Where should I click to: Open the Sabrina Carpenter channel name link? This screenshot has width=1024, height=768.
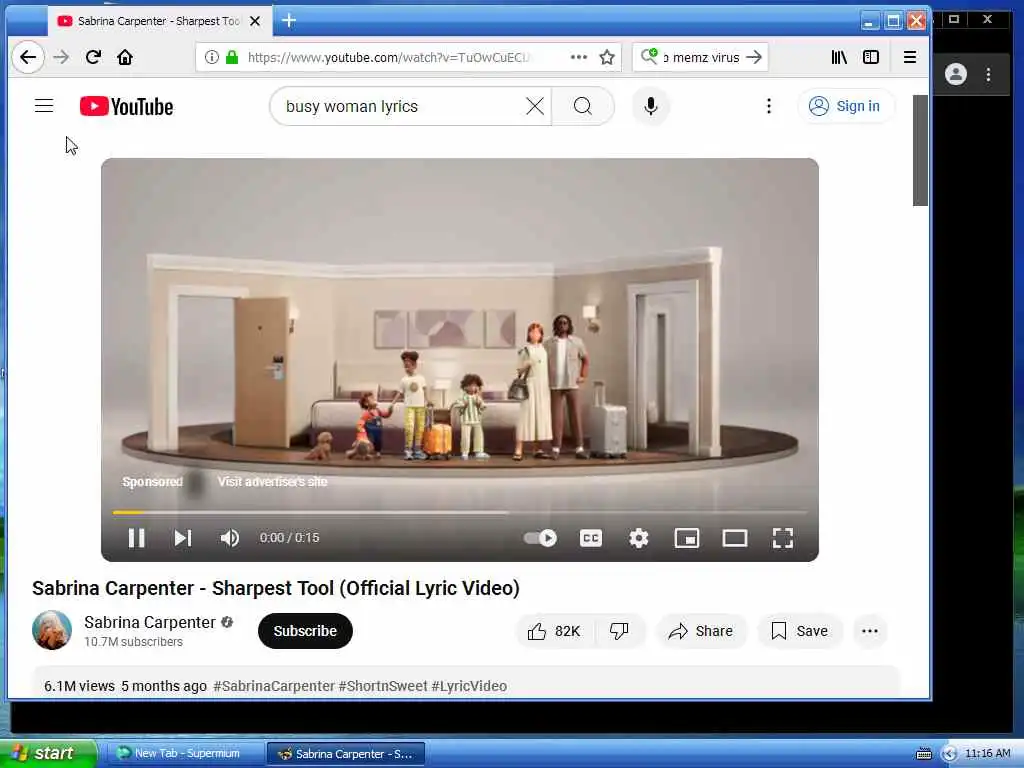click(x=150, y=622)
